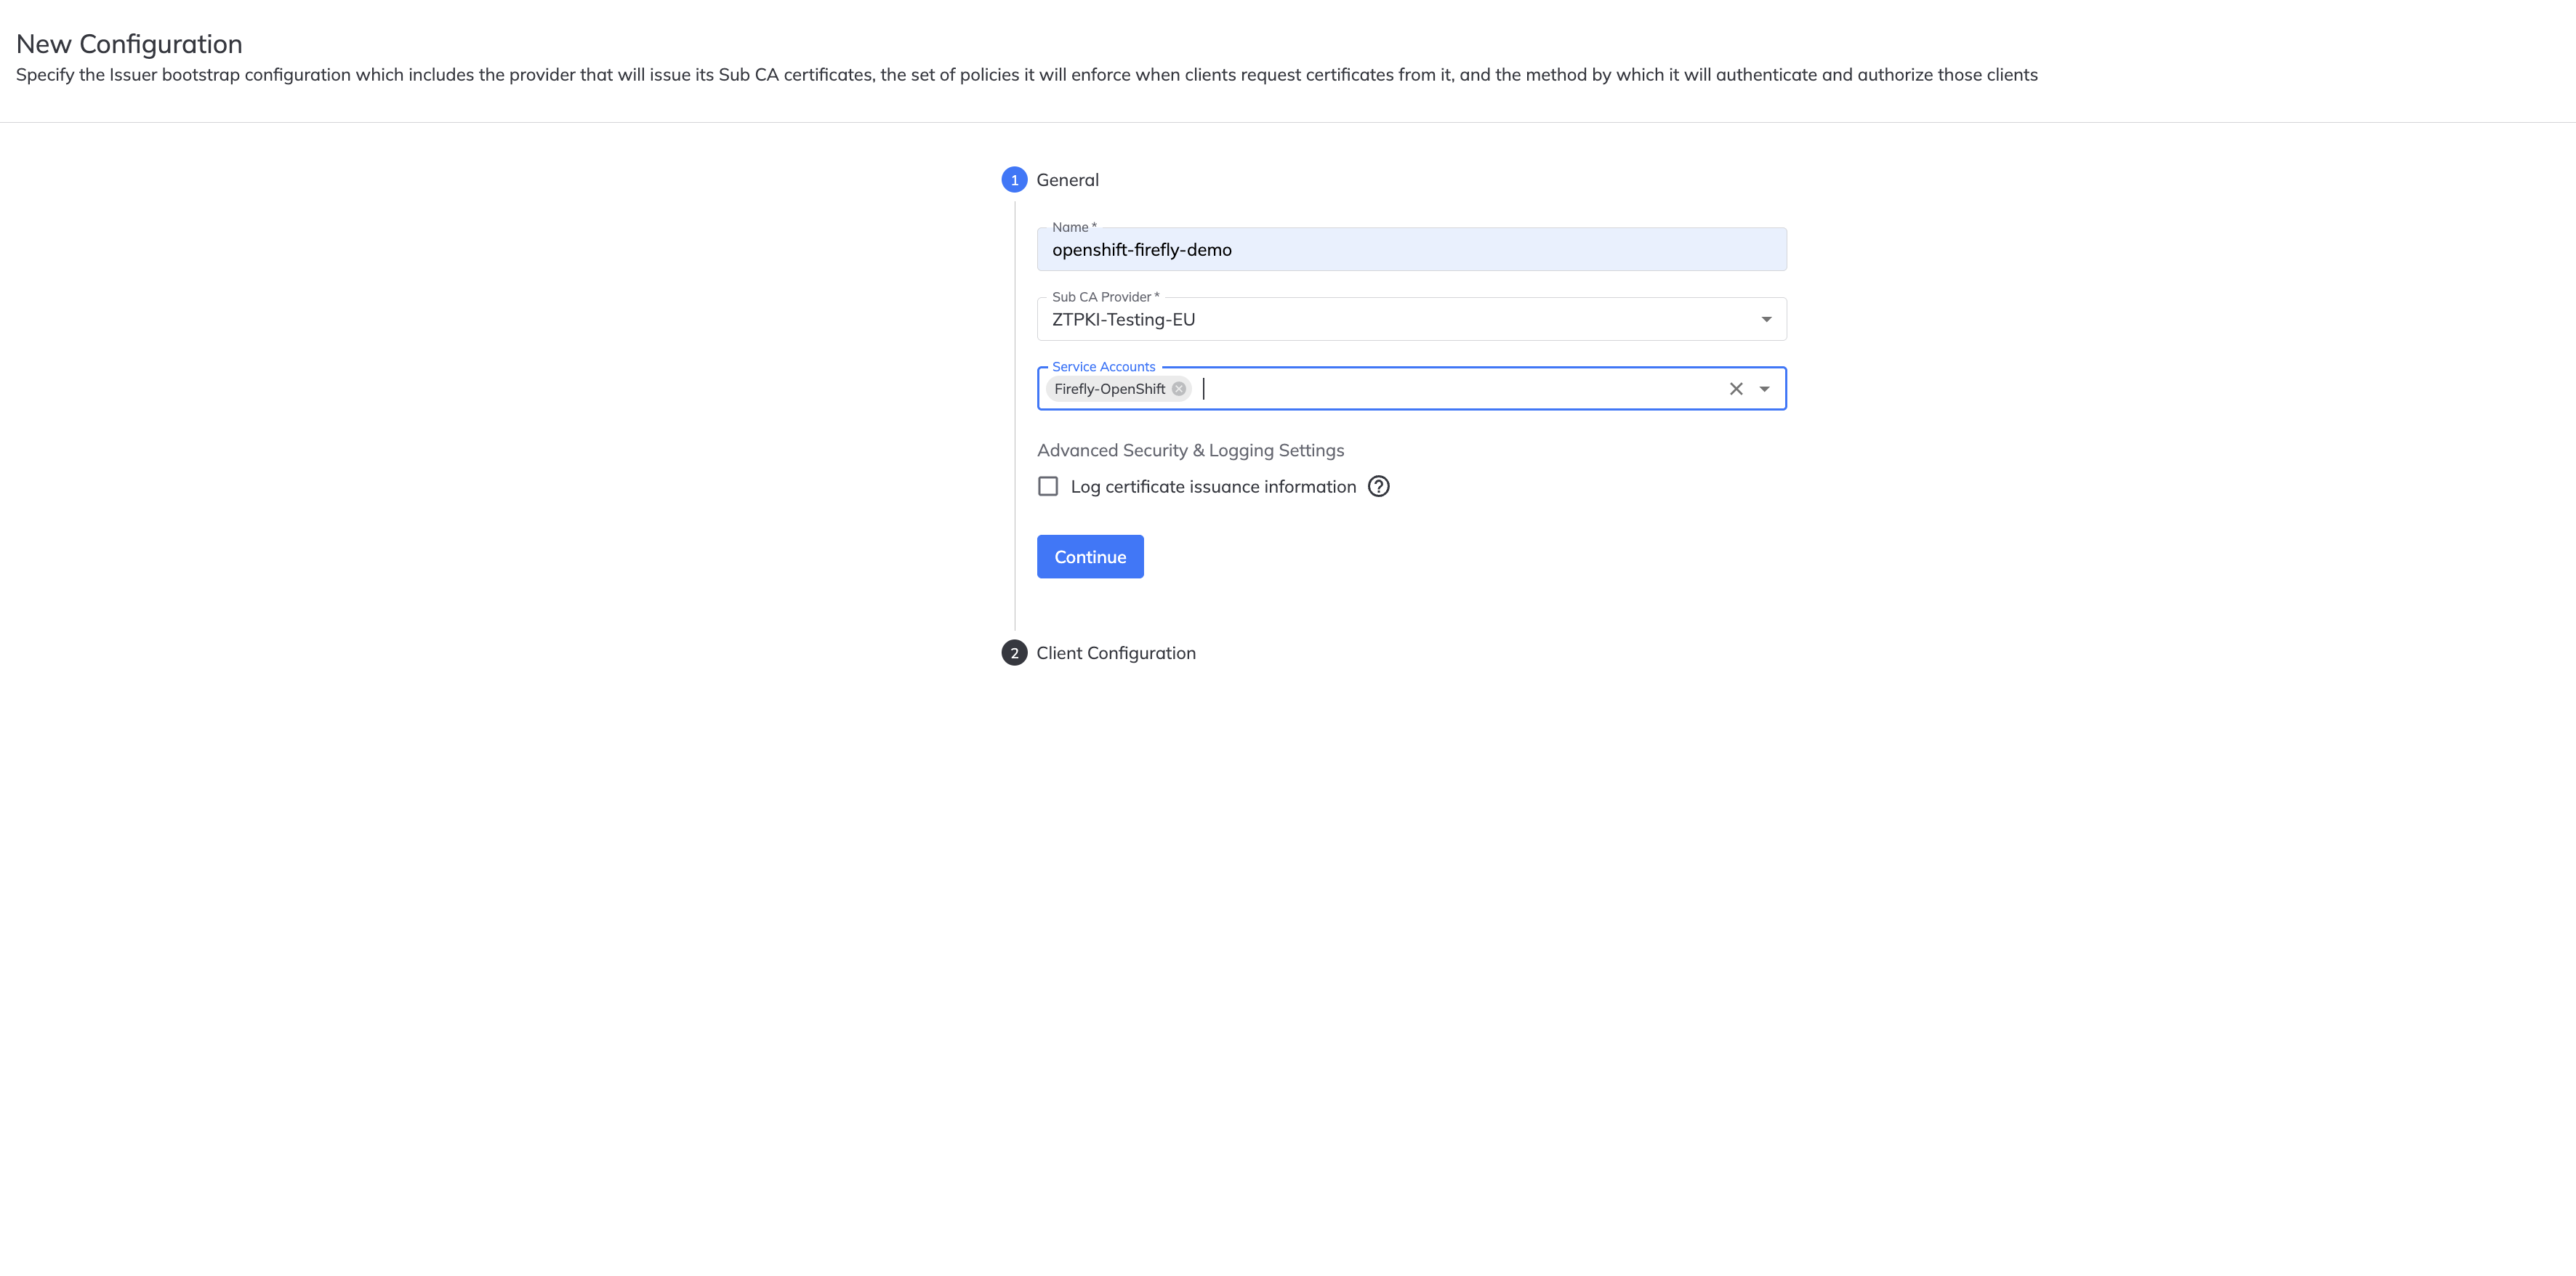Viewport: 2576px width, 1276px height.
Task: Go to the Client Configuration step
Action: click(1116, 653)
